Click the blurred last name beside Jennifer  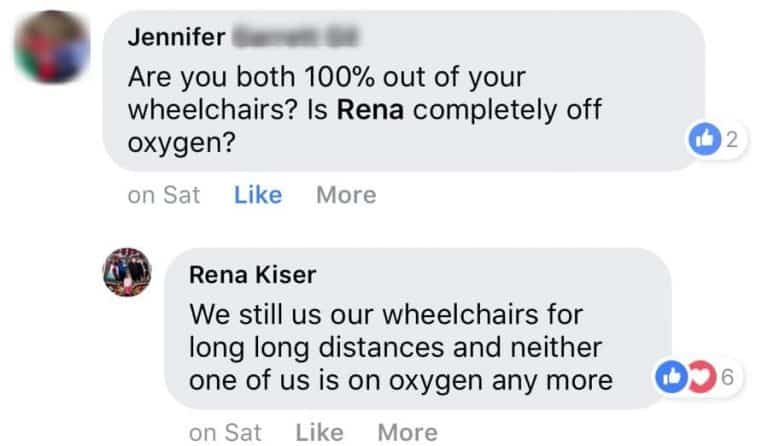(294, 38)
